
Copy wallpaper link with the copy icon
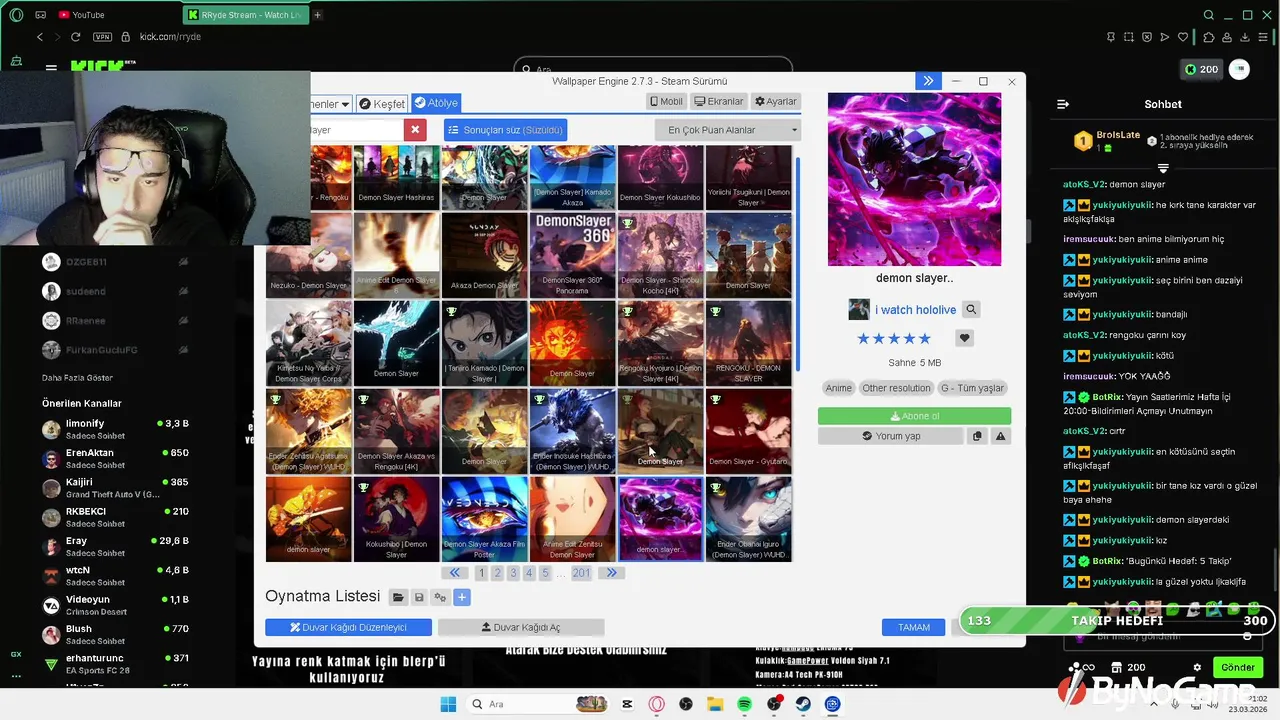point(977,436)
